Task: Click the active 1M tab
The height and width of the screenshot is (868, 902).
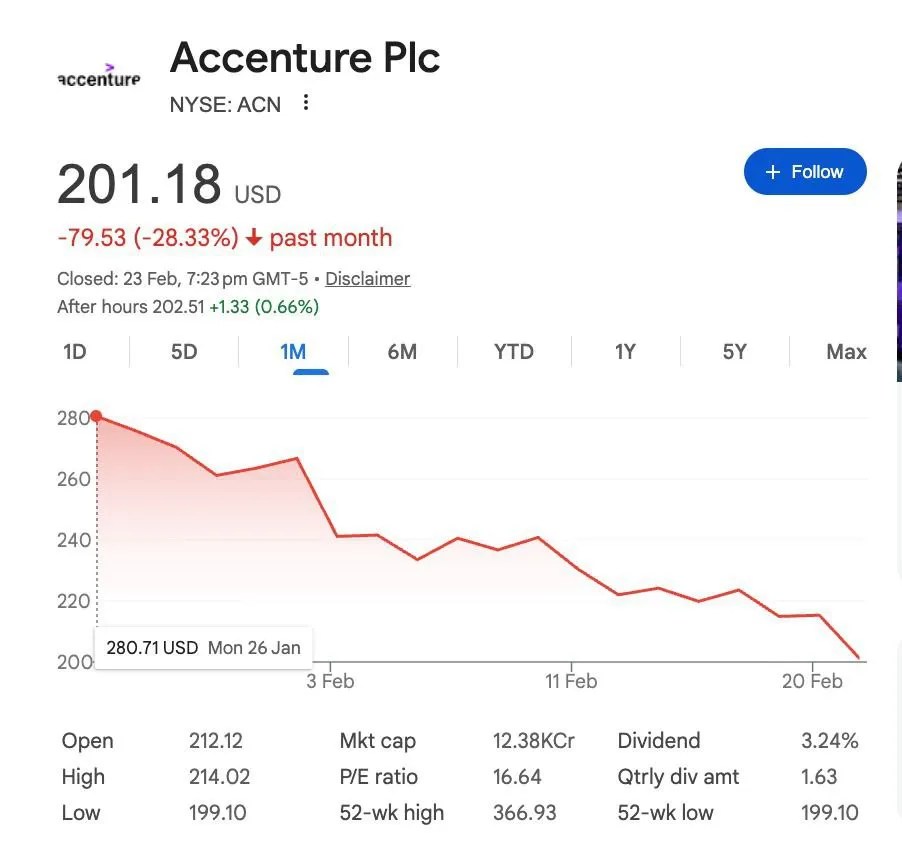Action: tap(293, 351)
